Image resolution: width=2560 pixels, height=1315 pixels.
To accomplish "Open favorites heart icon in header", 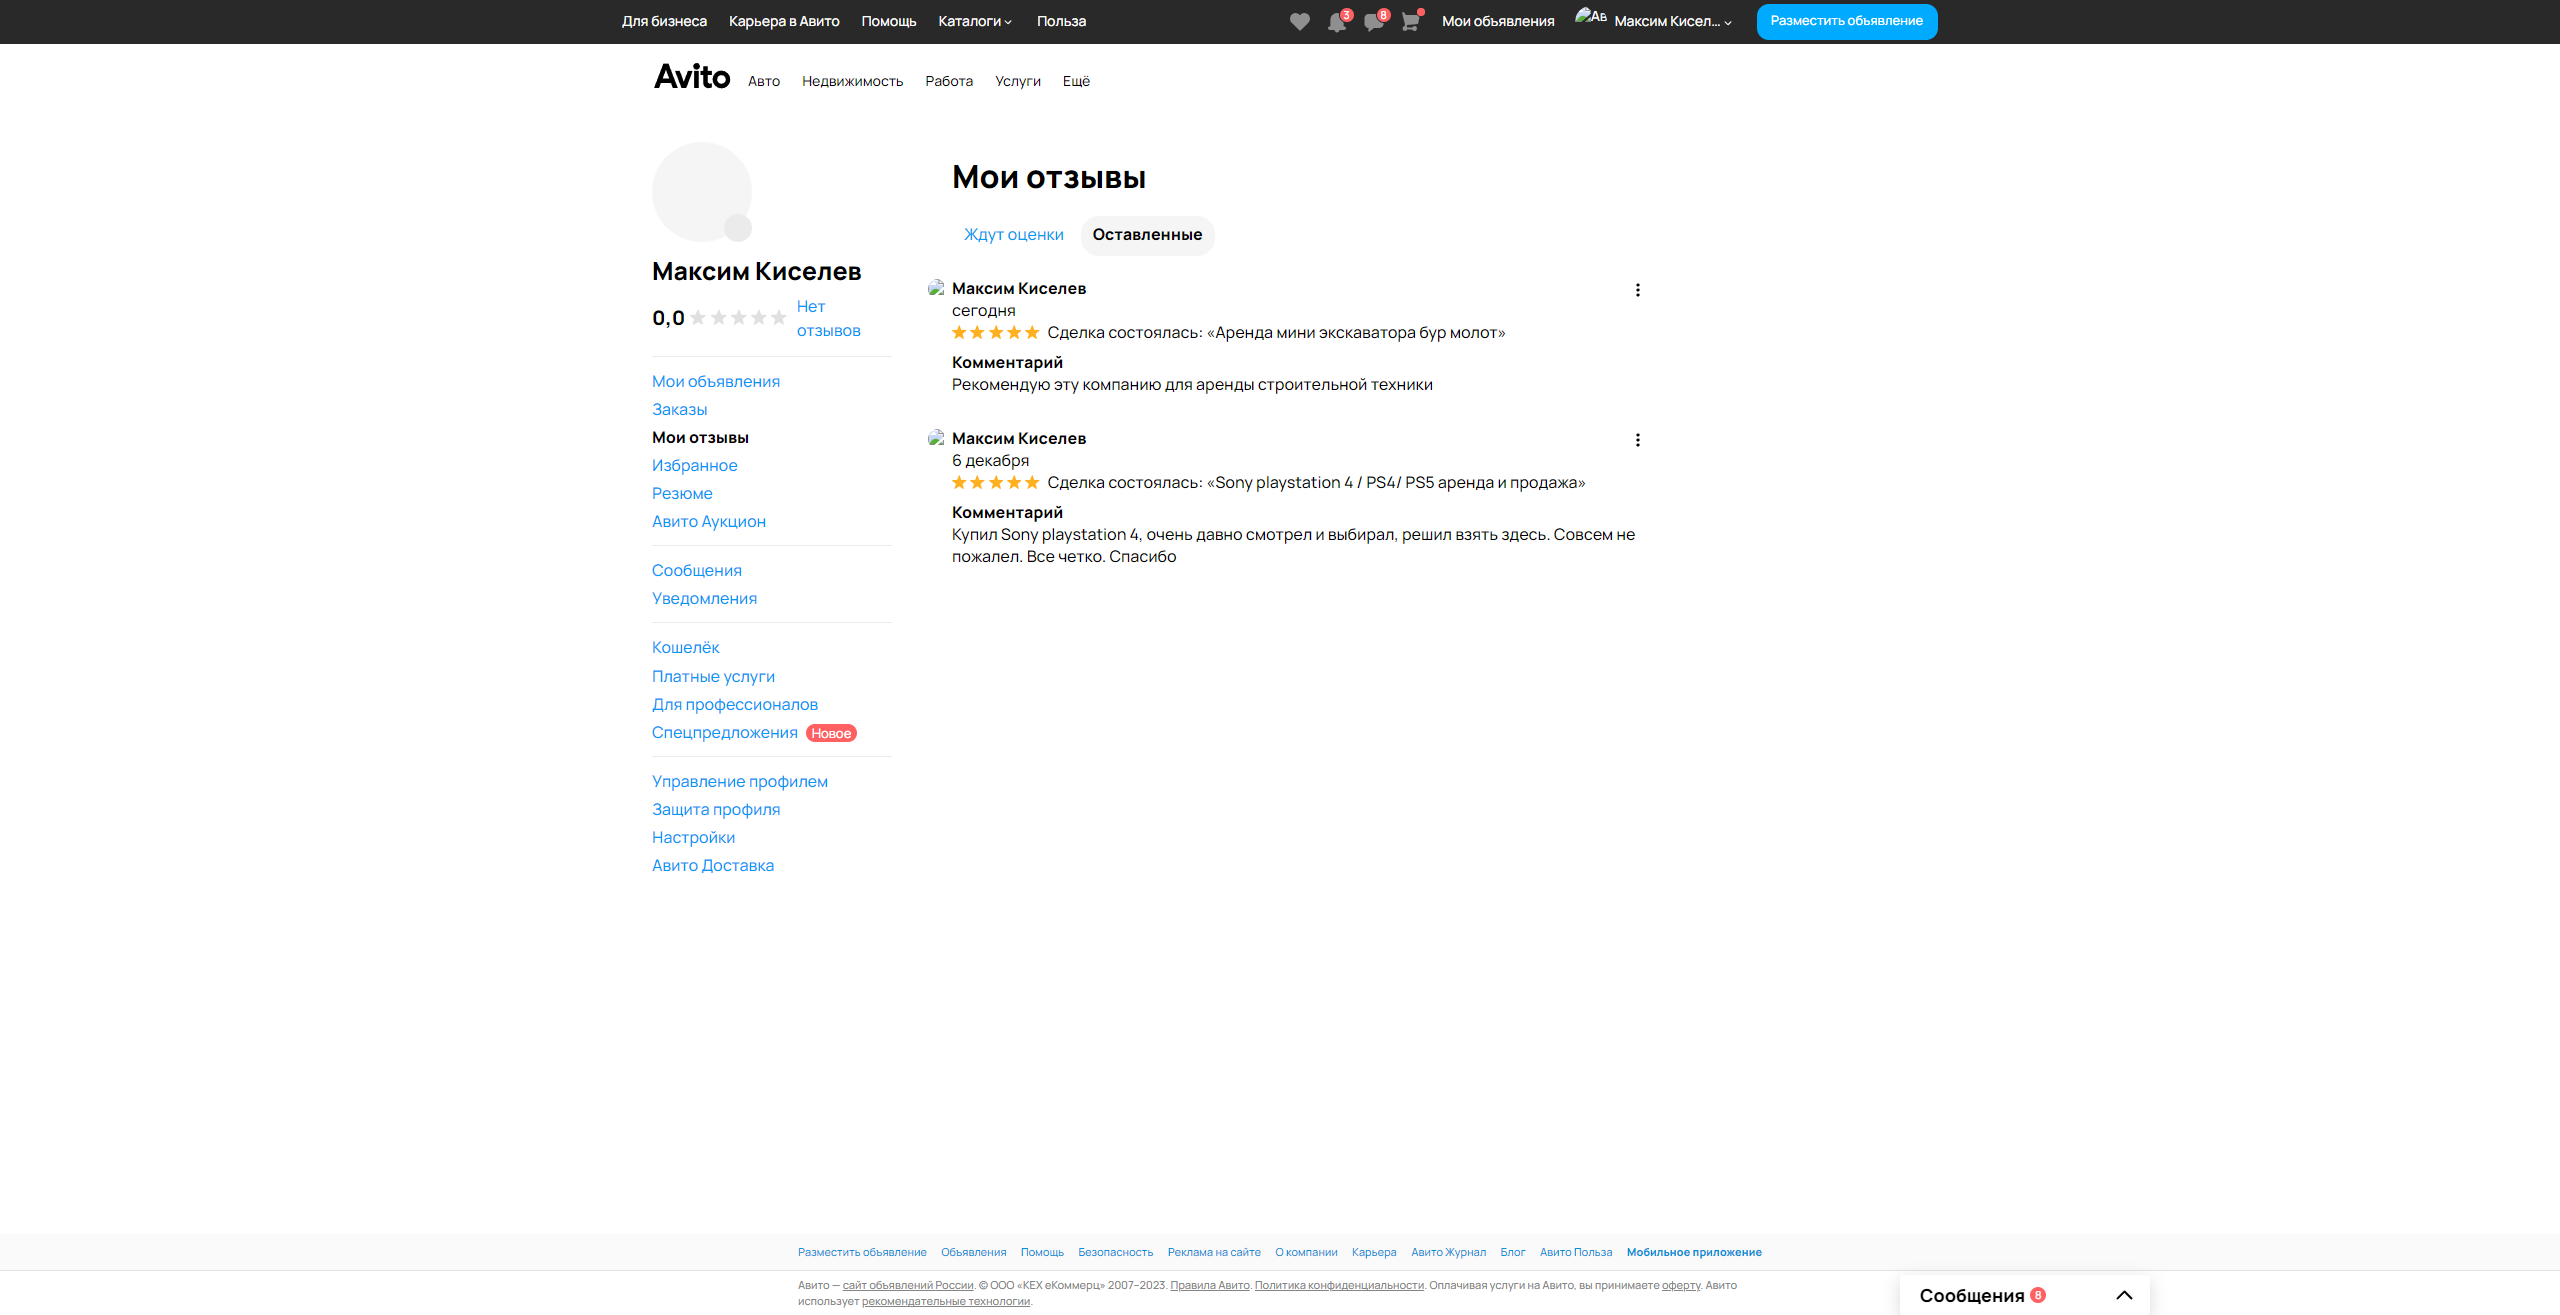I will [x=1299, y=22].
